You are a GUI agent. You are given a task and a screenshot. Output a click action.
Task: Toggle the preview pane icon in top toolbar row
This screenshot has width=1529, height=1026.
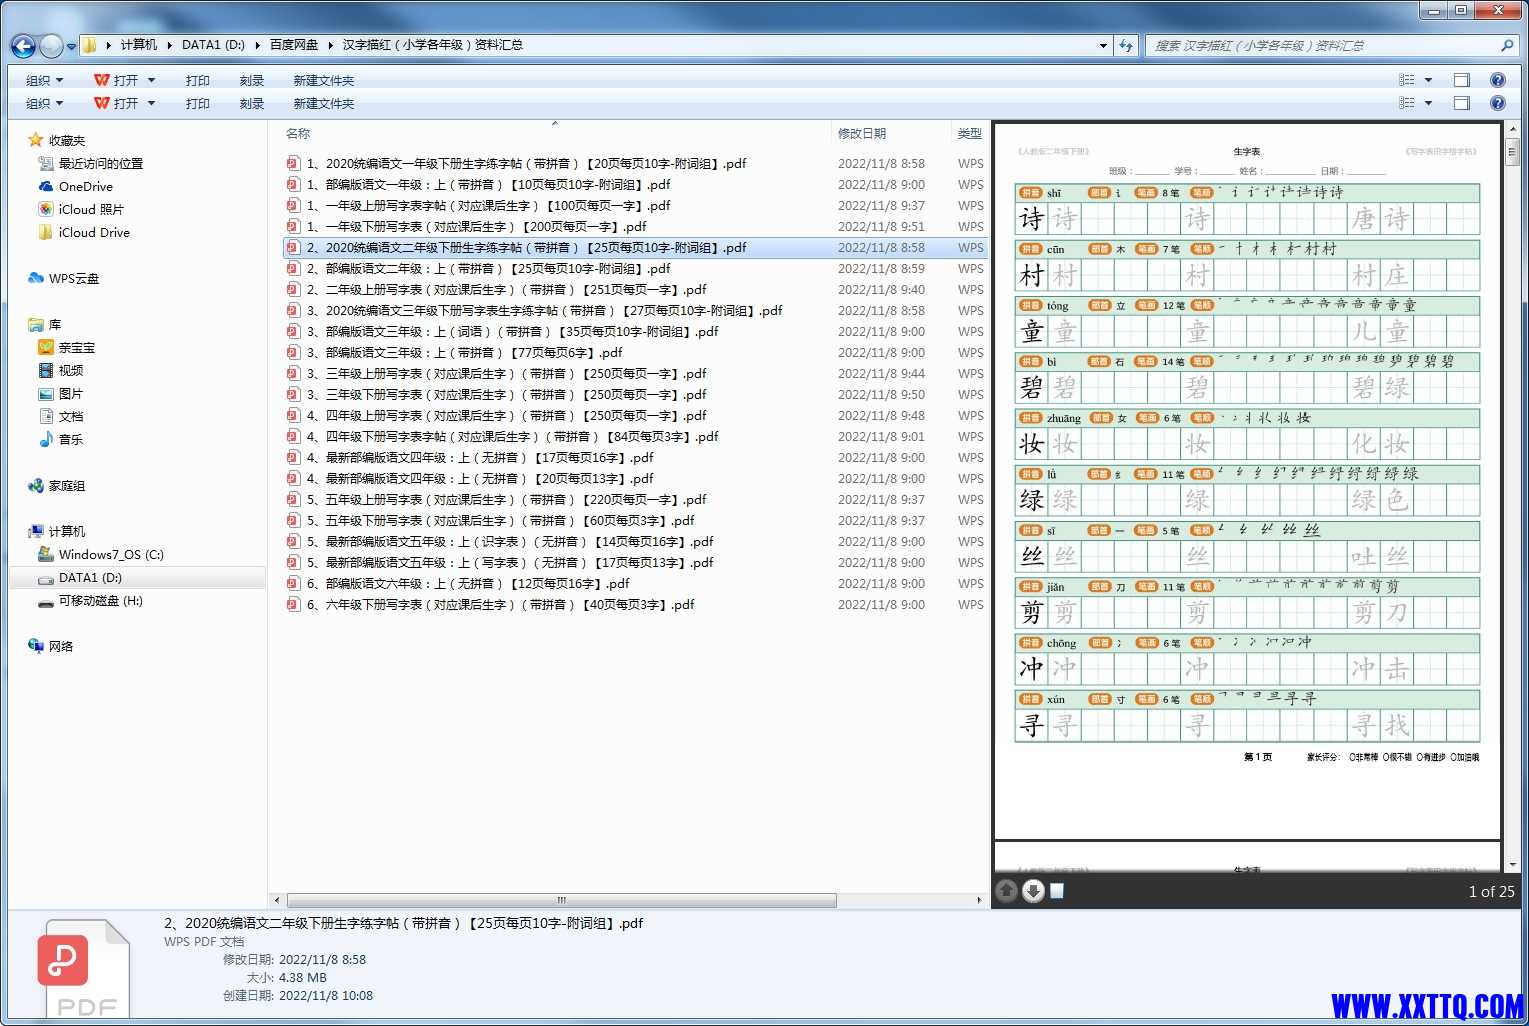pos(1462,80)
